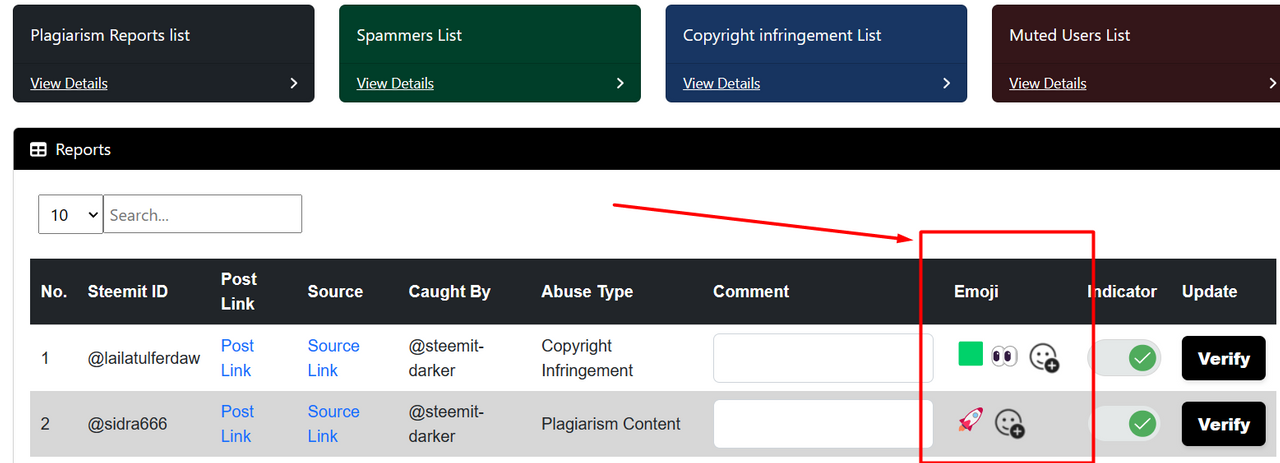Open the add emoji picker in row 2
The image size is (1280, 463).
point(1010,424)
